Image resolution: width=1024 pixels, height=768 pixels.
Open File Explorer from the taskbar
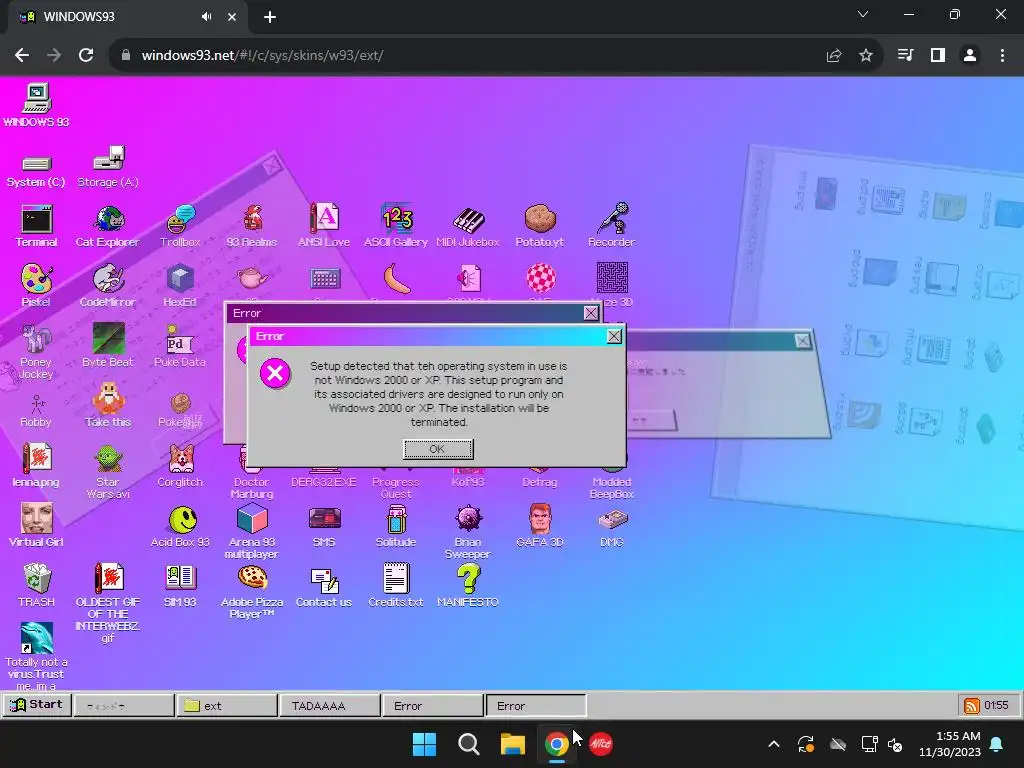(513, 744)
